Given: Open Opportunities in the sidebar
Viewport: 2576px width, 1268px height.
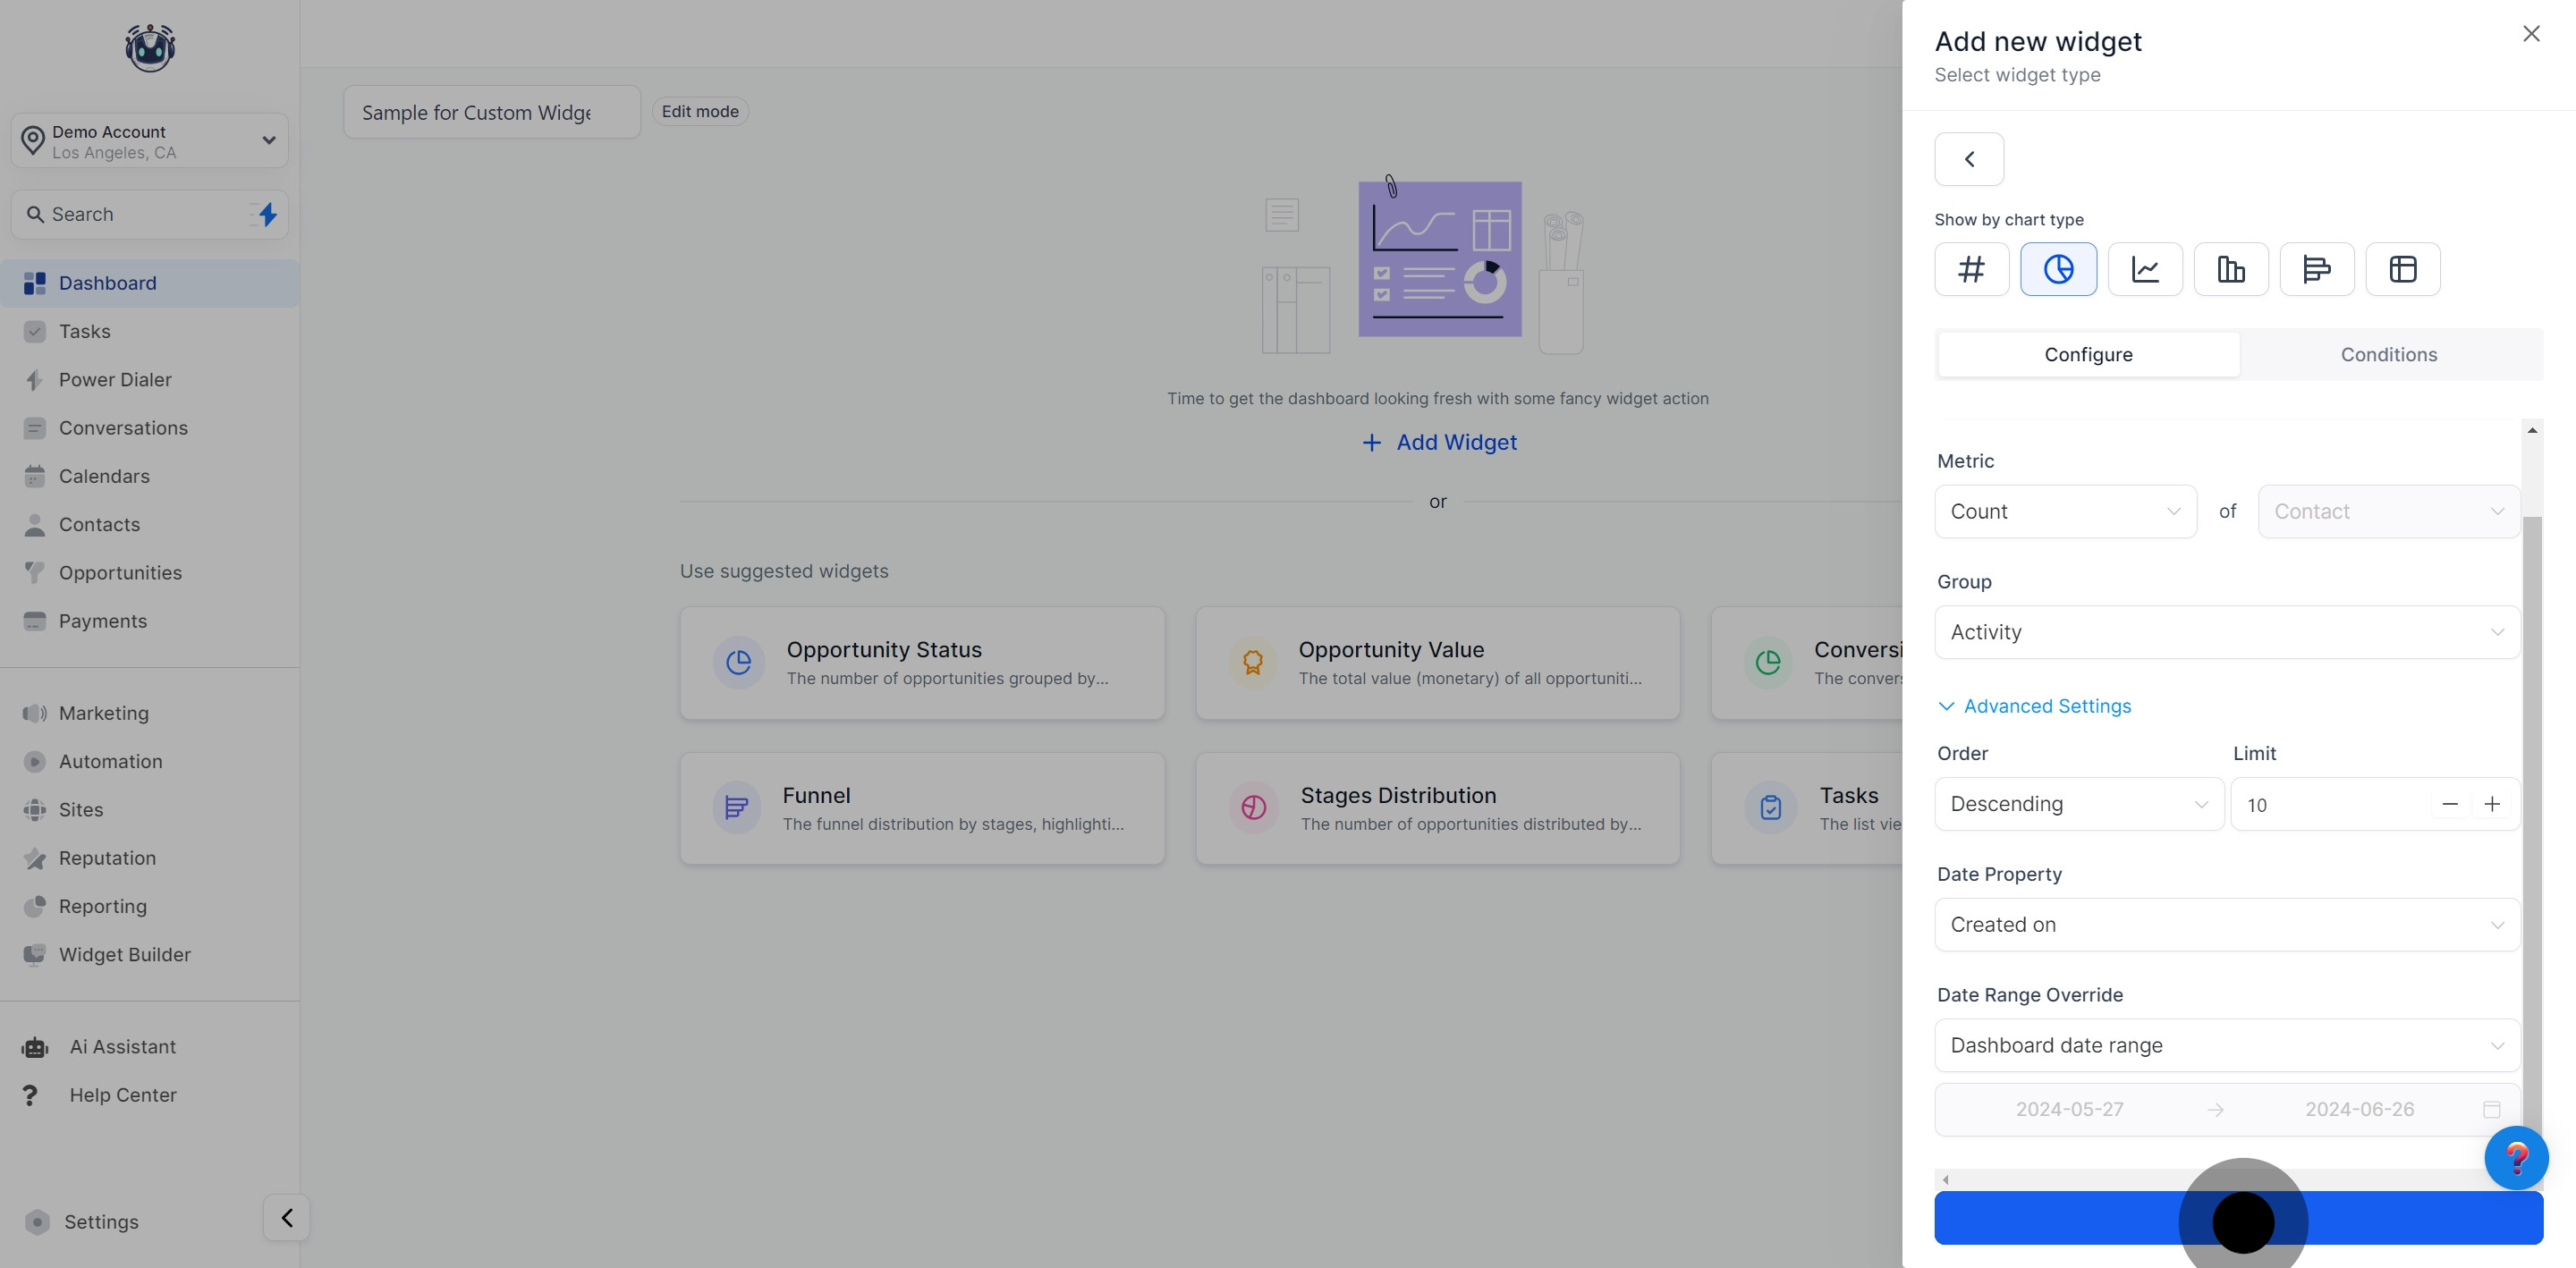Looking at the screenshot, I should click(150, 573).
